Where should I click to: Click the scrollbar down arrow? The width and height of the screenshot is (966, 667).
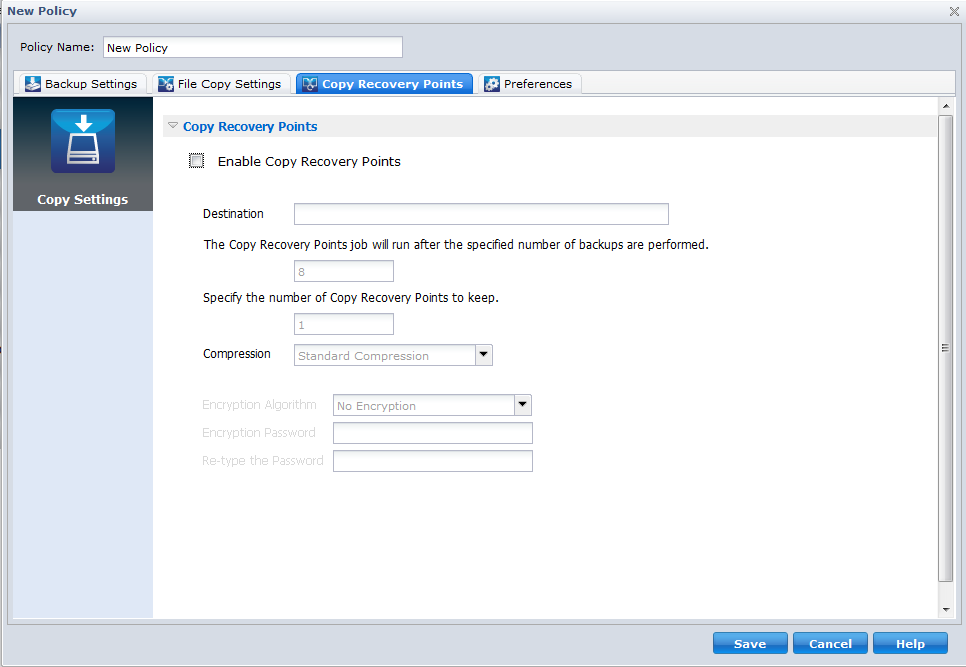(x=945, y=608)
